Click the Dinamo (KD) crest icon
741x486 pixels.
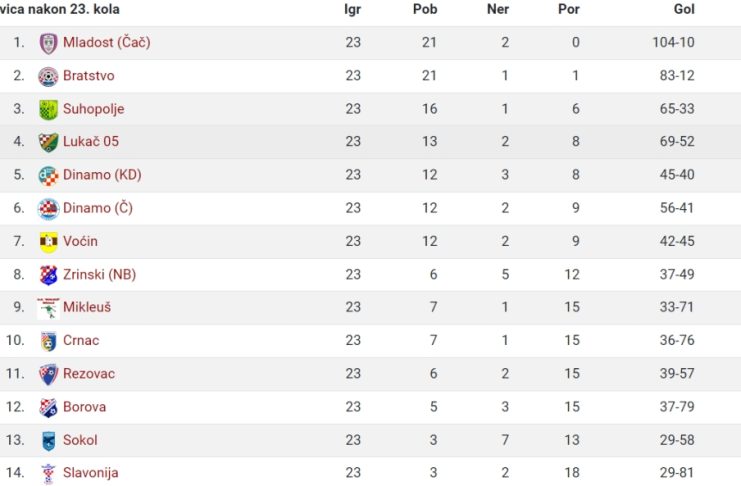point(48,176)
